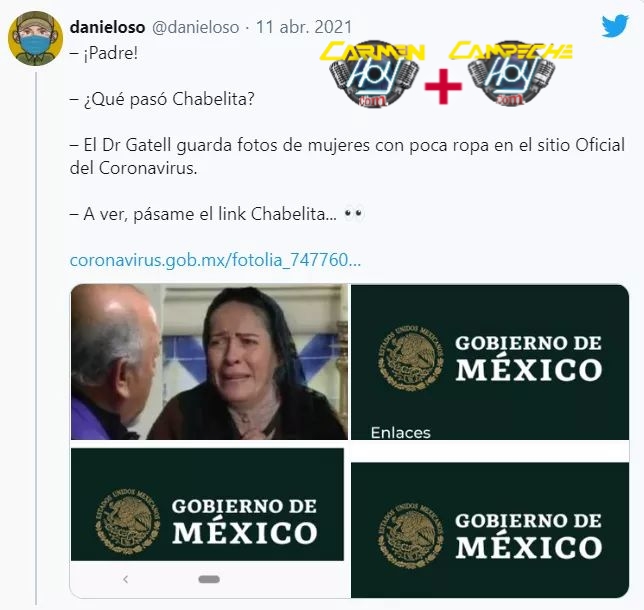Click the coat of arms in bottom-left image

128,521
